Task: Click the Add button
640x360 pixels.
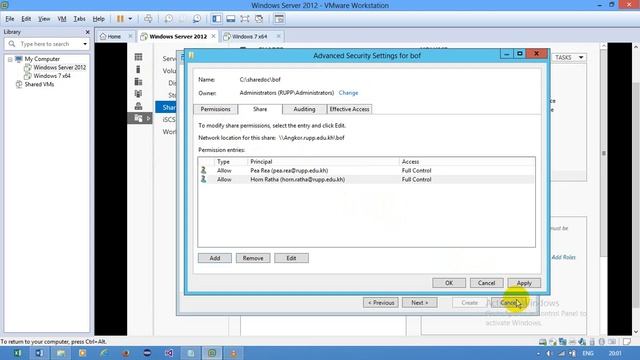Action: [215, 258]
